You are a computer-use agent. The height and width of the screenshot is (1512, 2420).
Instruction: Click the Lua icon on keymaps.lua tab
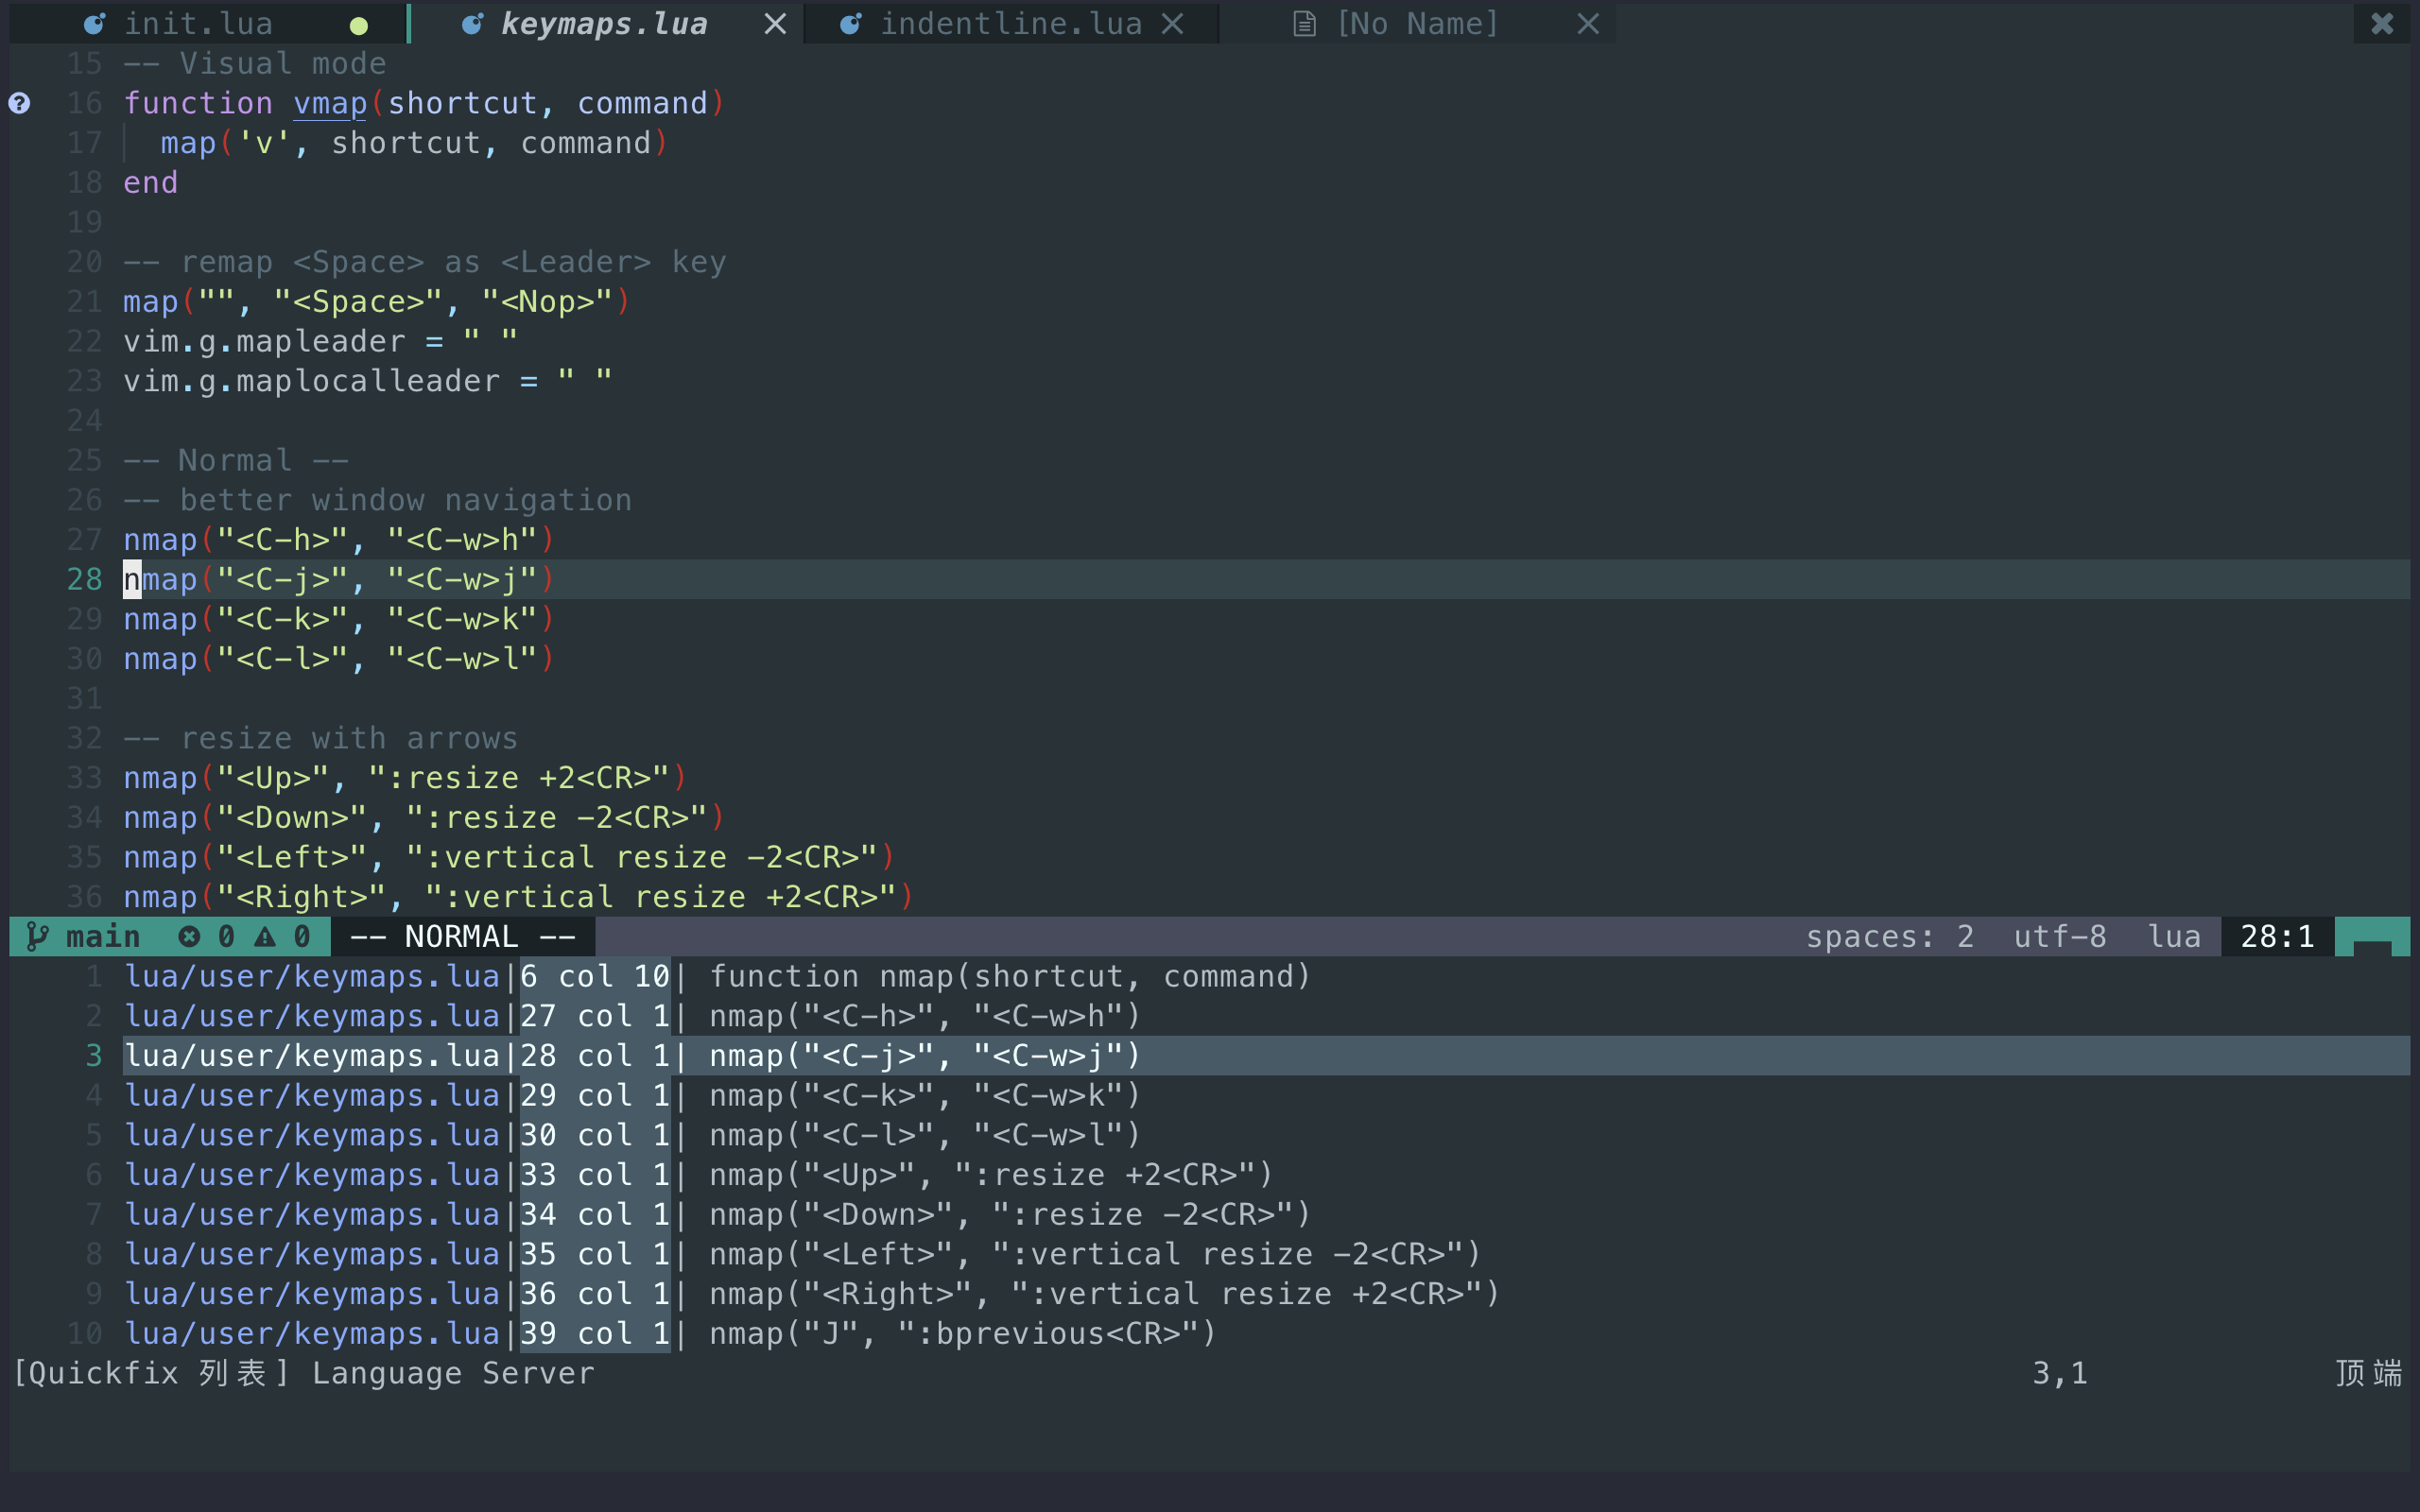pos(472,24)
